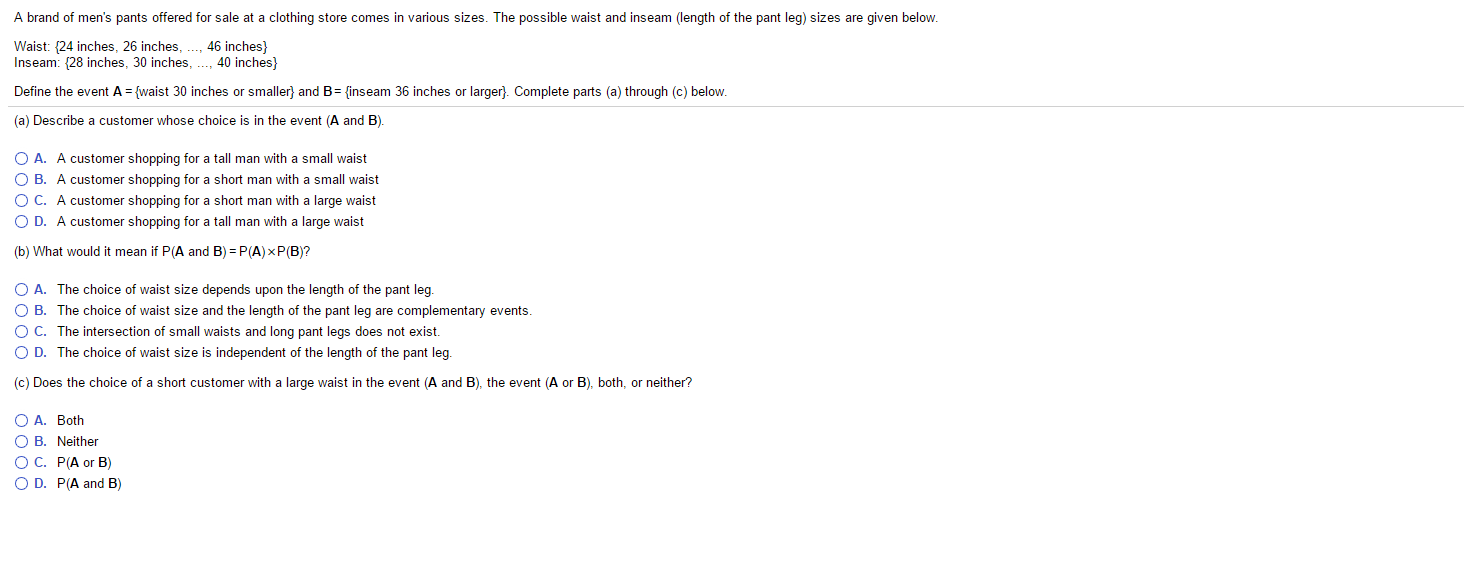Viewport: 1464px width, 581px height.
Task: Click the intro sentence about men's pants
Action: click(475, 19)
